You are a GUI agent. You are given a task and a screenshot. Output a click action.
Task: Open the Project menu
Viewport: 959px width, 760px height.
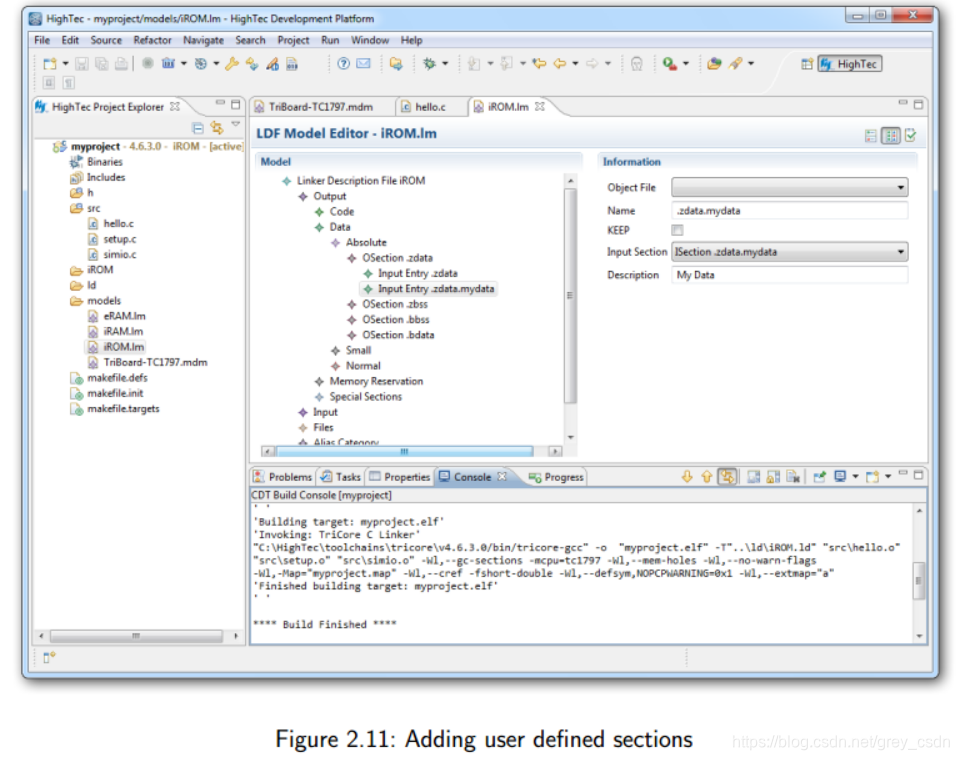coord(293,40)
